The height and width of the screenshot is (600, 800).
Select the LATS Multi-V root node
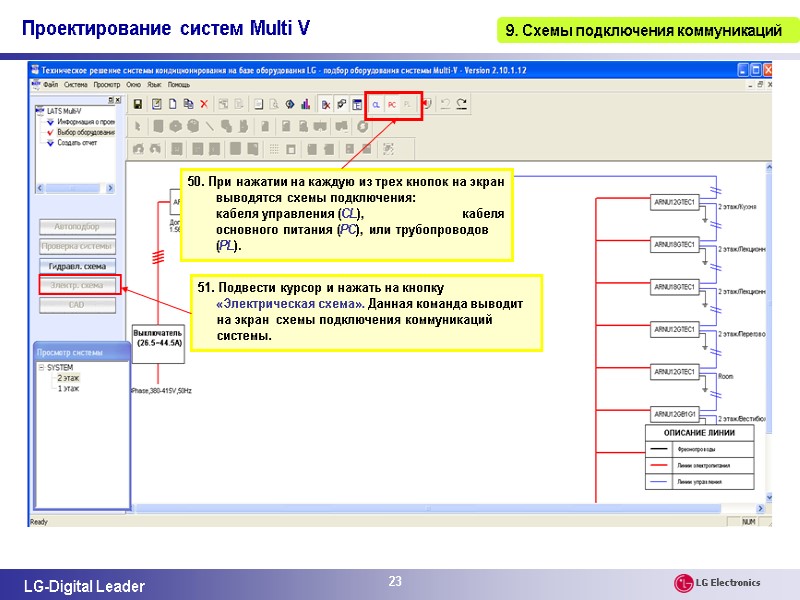coord(64,111)
